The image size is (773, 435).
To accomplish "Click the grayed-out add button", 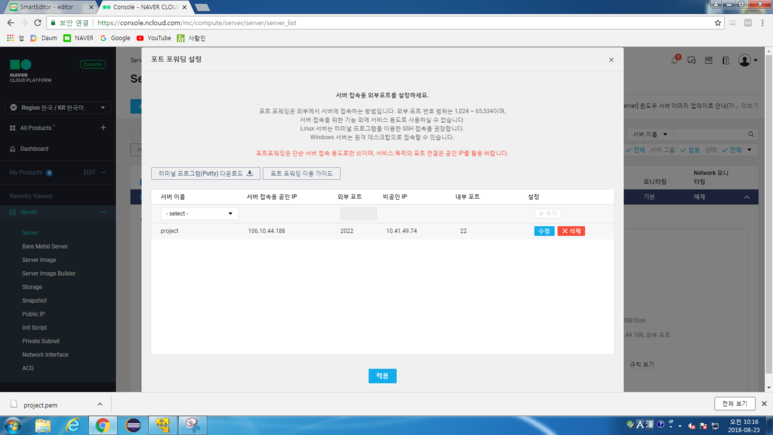I will coord(547,214).
